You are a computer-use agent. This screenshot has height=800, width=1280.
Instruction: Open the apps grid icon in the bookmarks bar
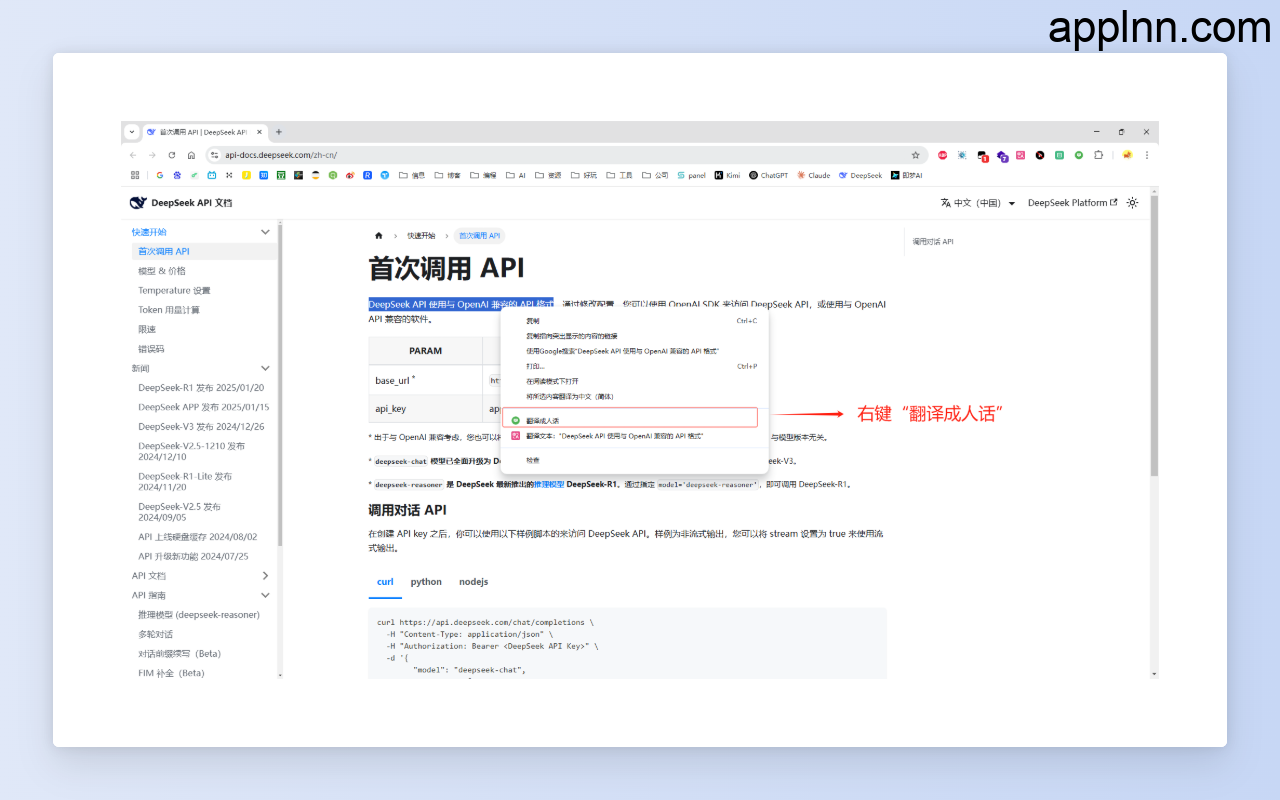click(x=135, y=175)
